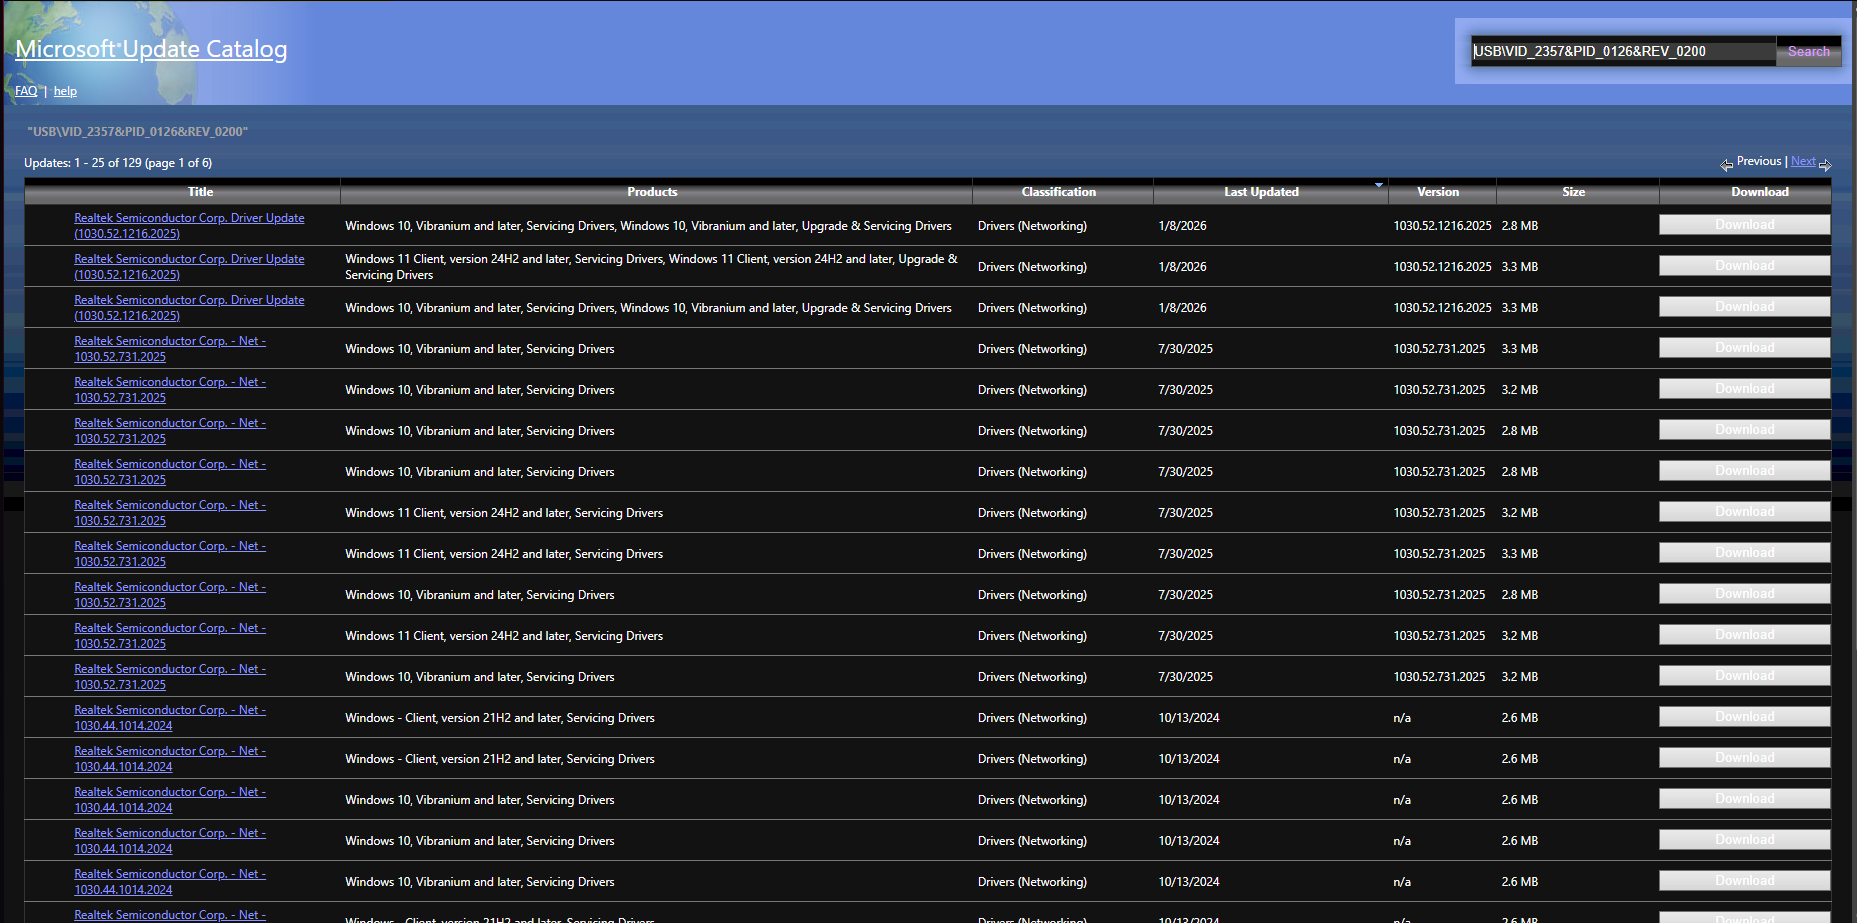Sort by the Size column header

pos(1573,192)
